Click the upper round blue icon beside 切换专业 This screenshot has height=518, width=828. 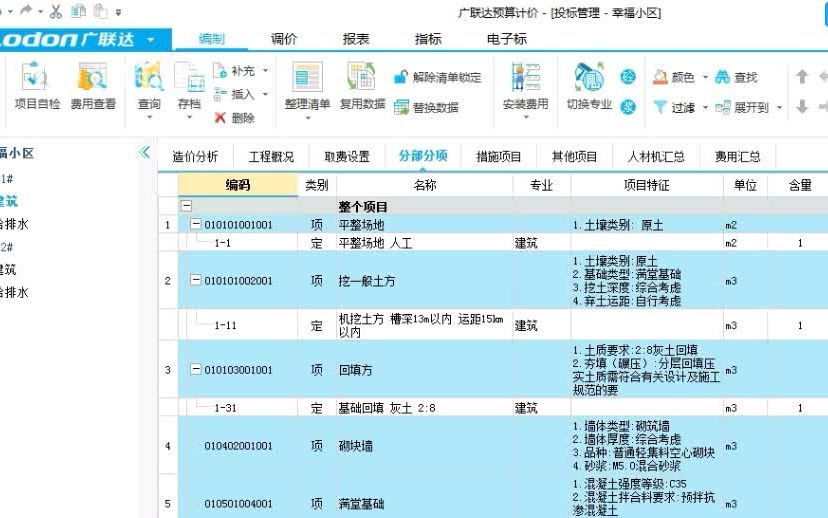pos(628,77)
